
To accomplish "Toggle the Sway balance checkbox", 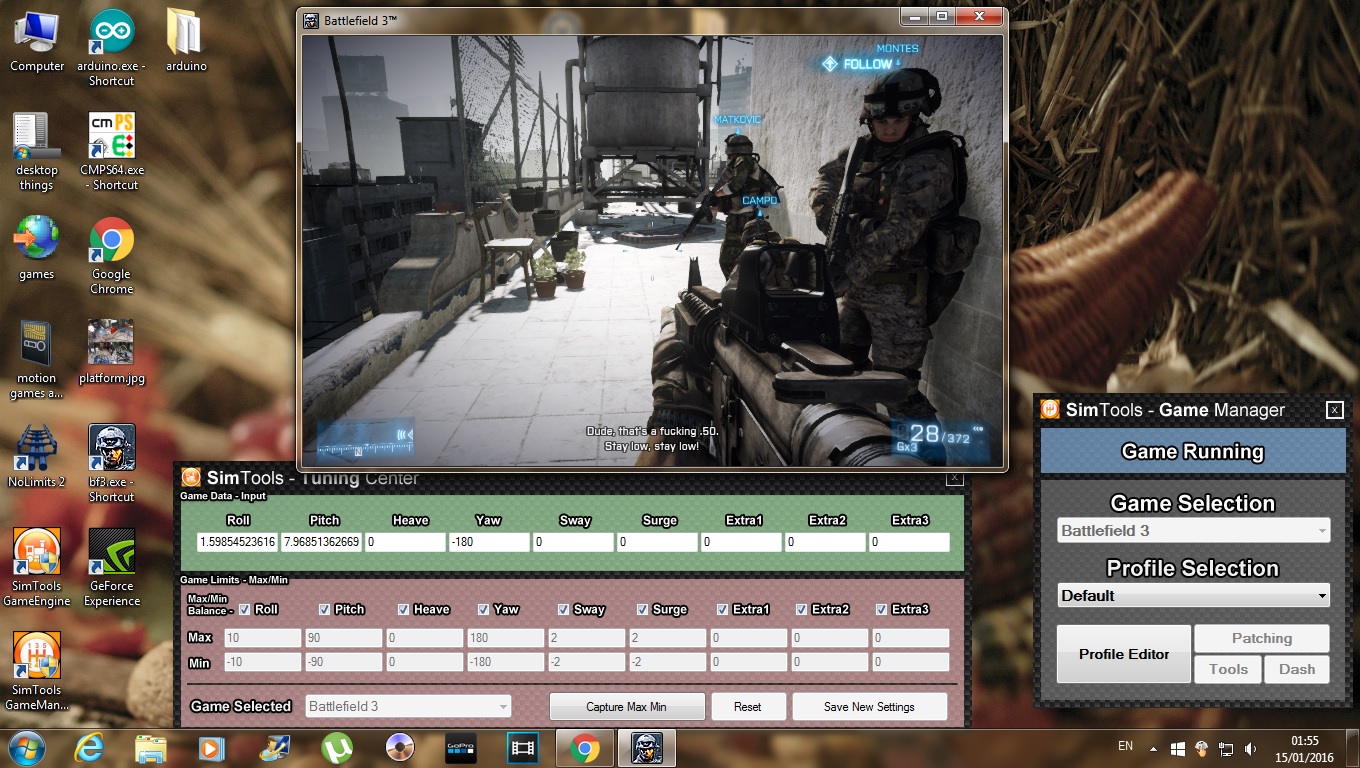I will [563, 609].
